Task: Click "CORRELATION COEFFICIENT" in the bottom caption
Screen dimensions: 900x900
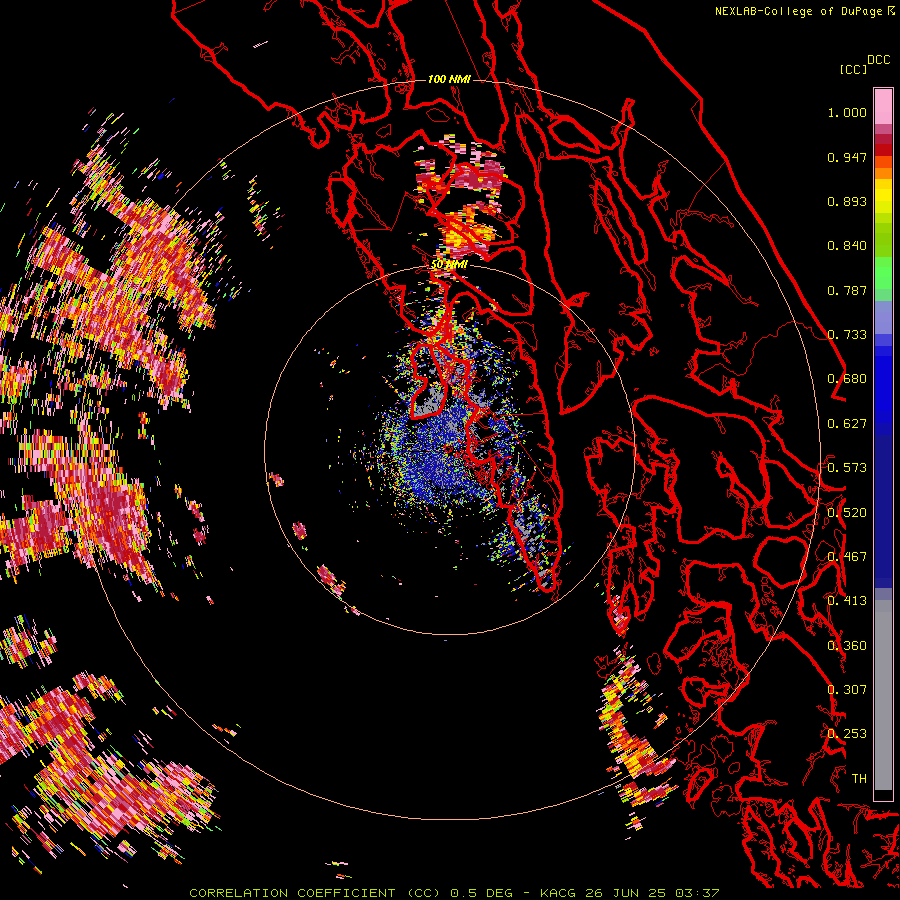Action: 294,893
